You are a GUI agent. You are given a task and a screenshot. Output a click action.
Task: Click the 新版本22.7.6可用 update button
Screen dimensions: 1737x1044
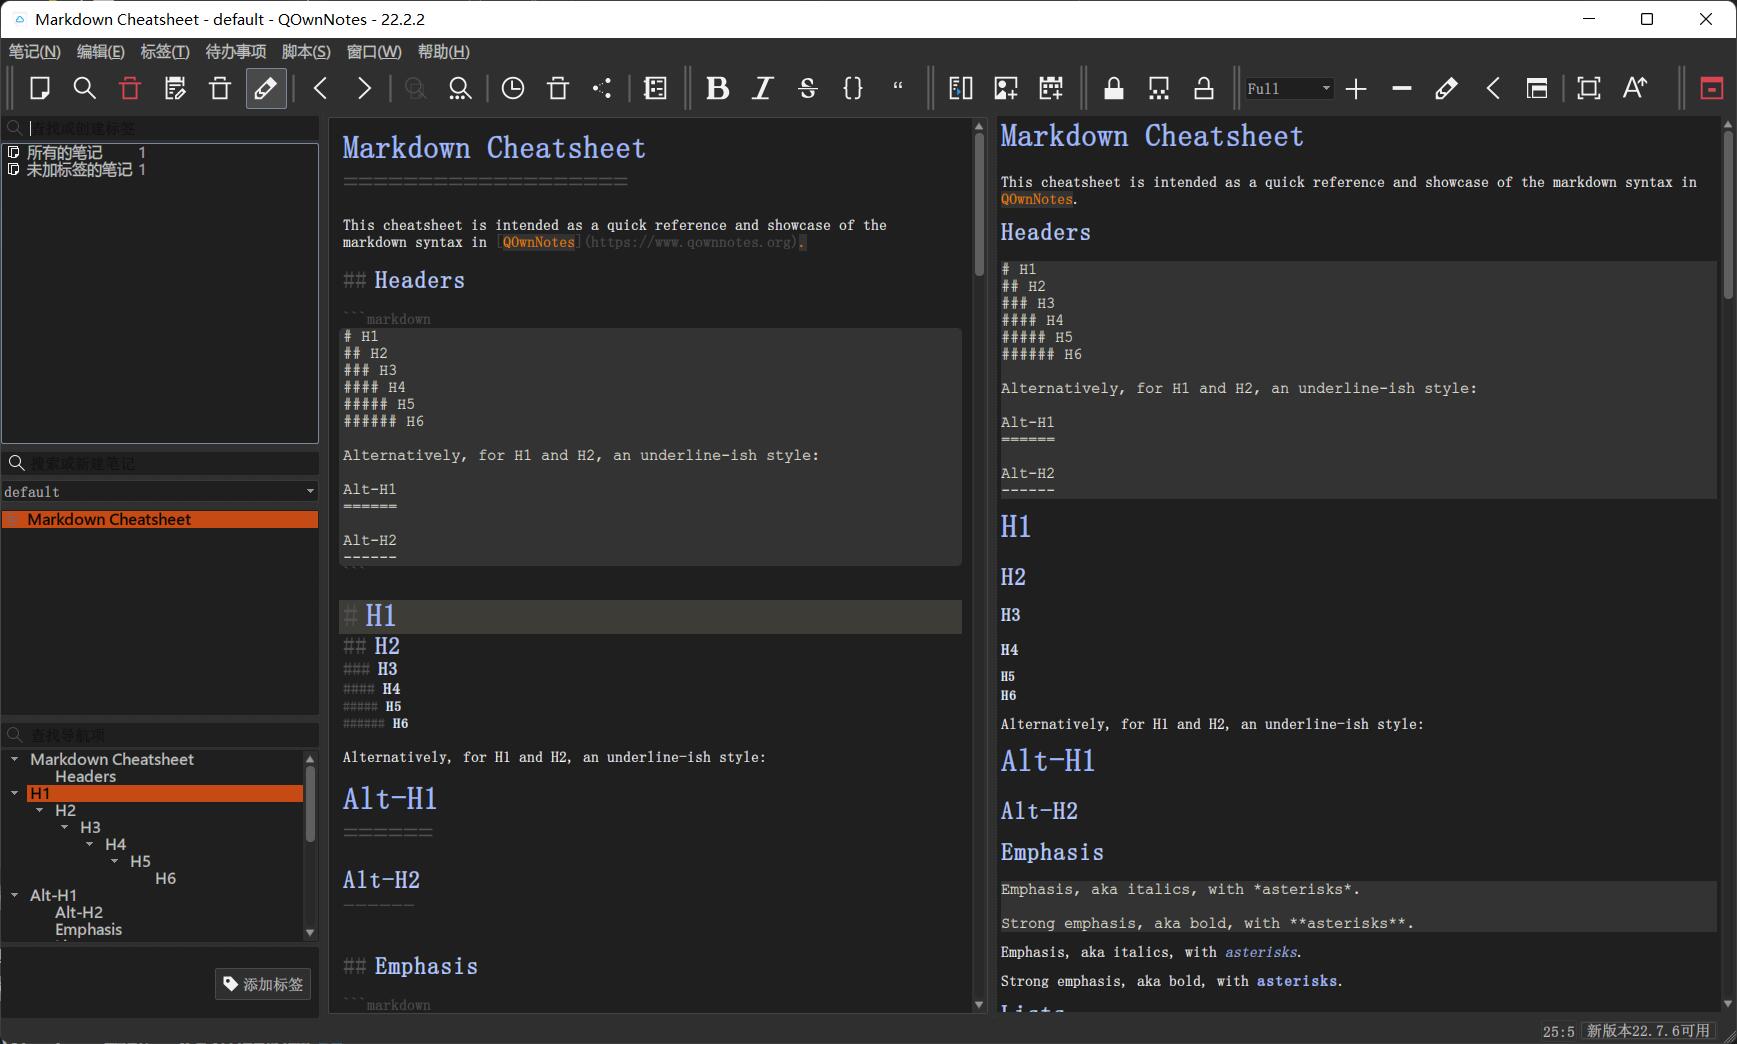coord(1648,1030)
